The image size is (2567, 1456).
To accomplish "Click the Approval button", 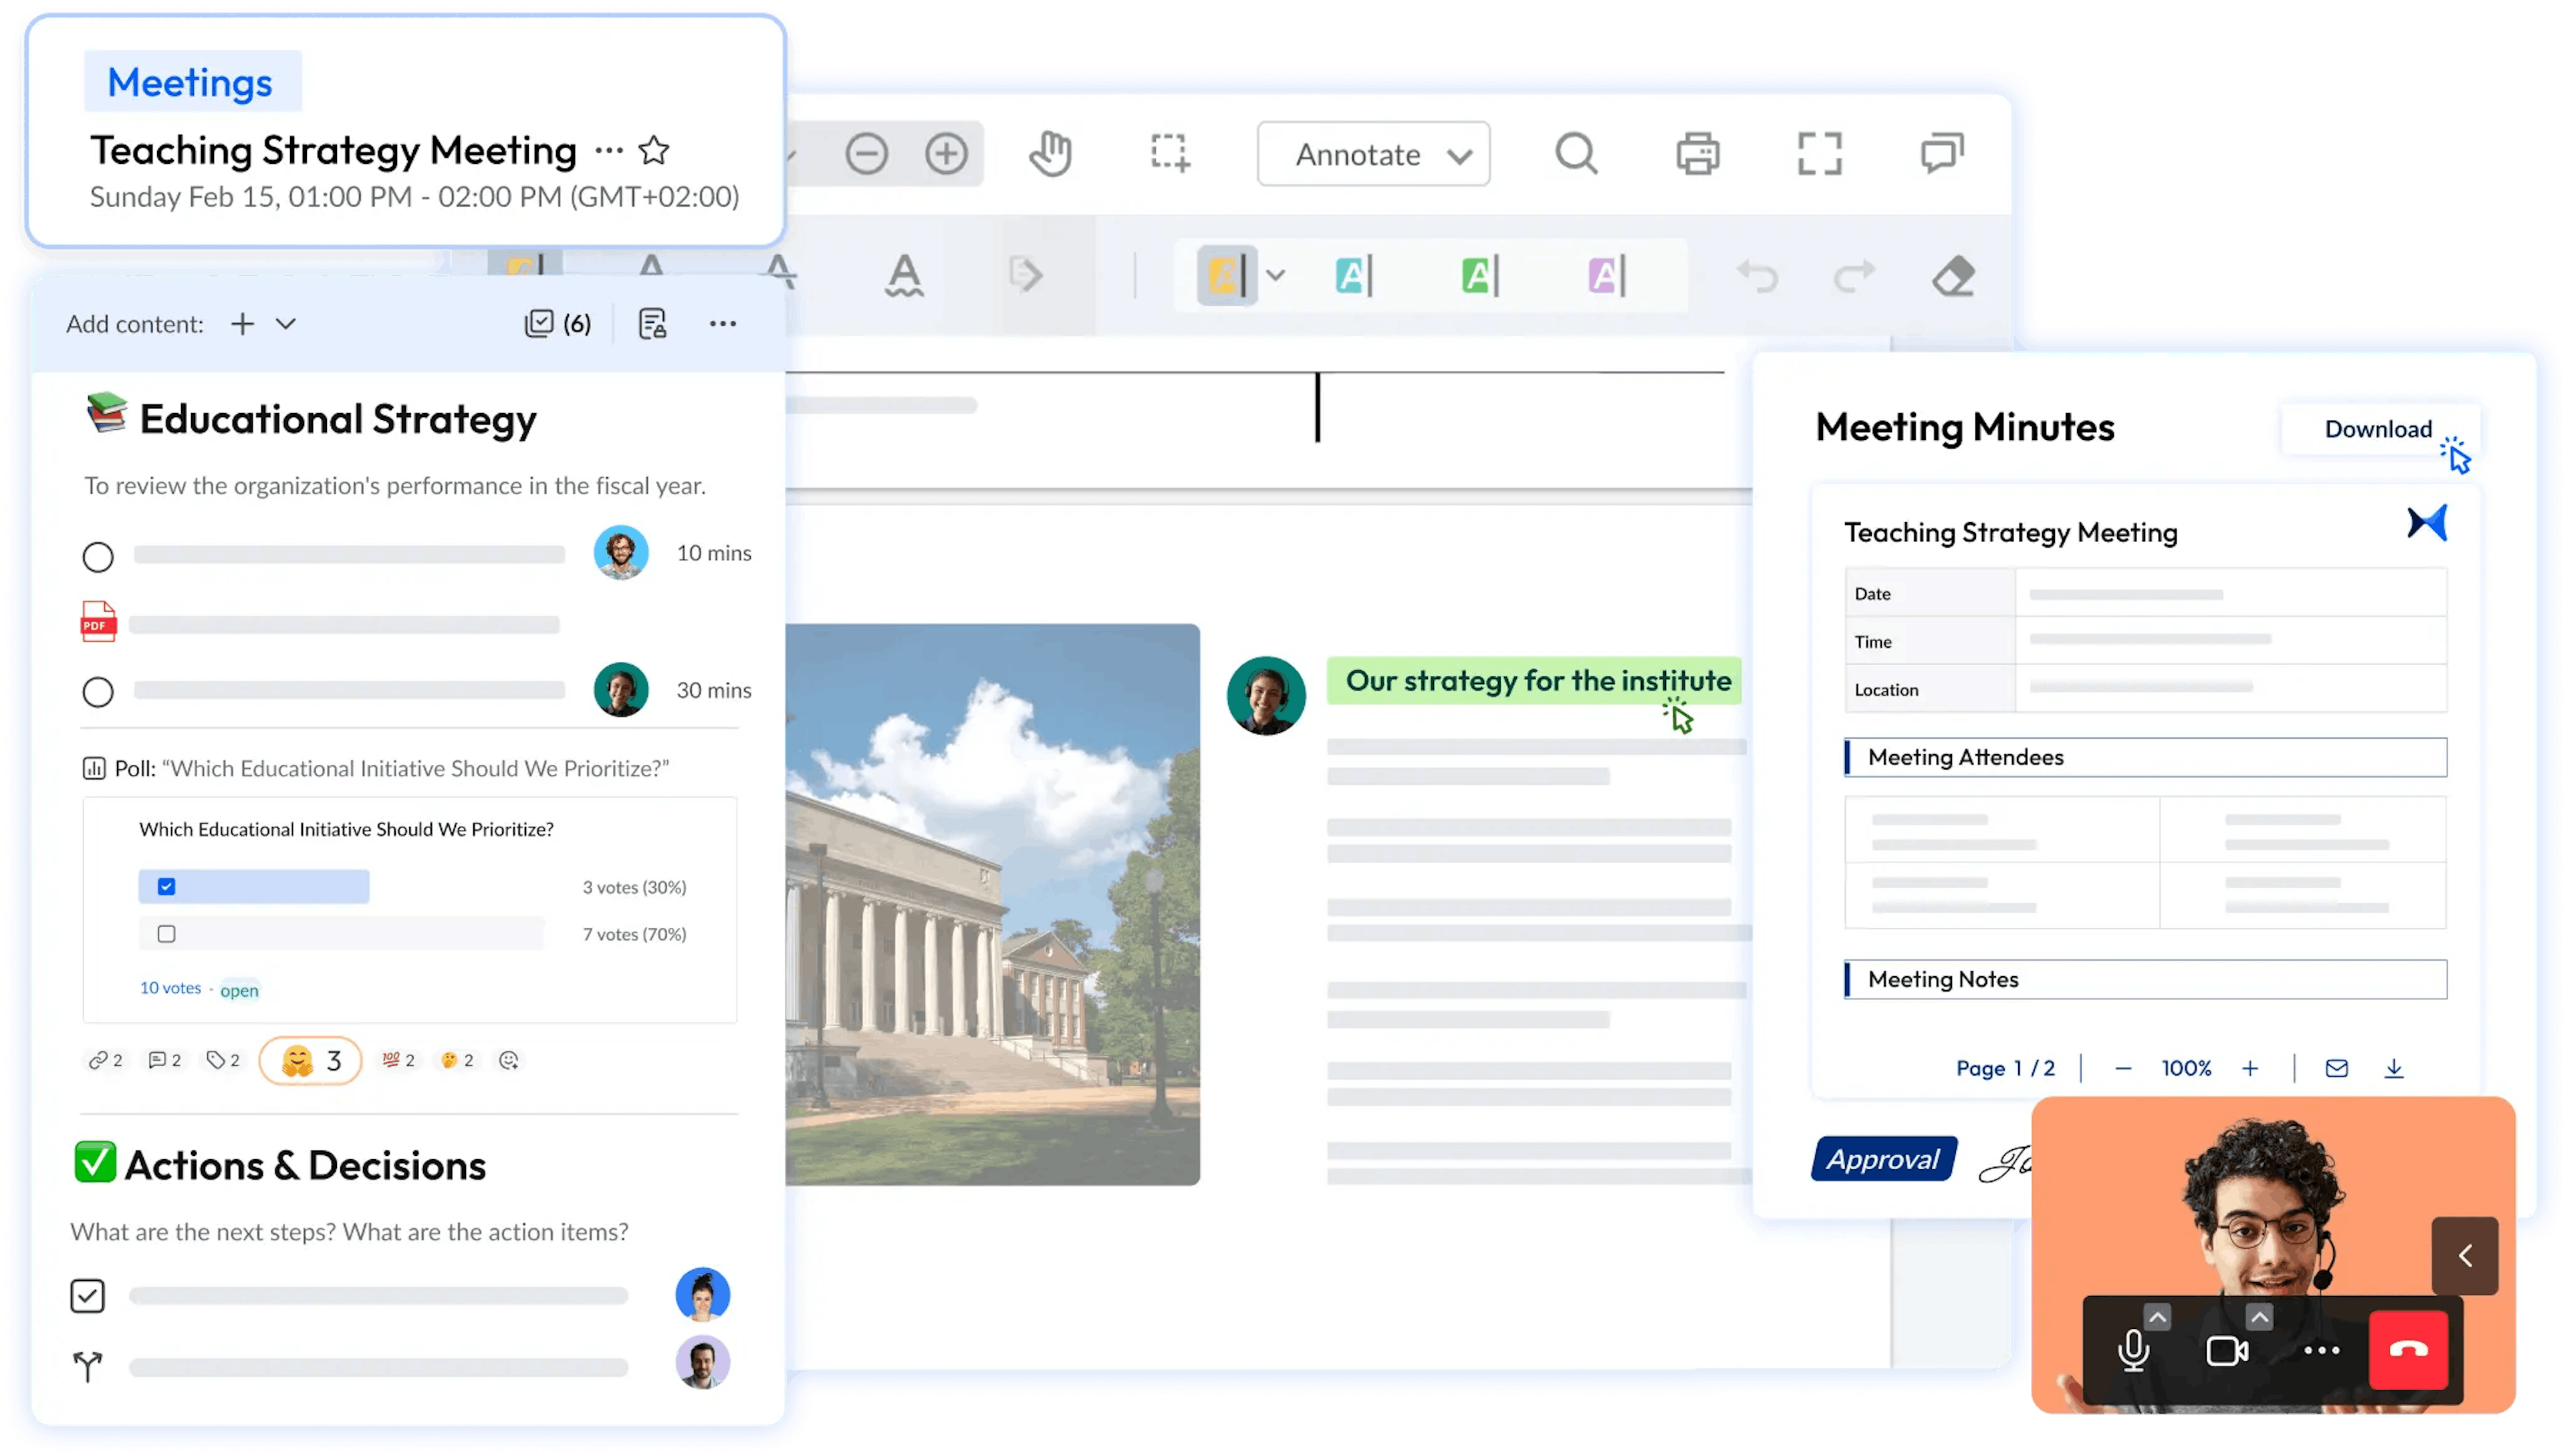I will point(1884,1159).
